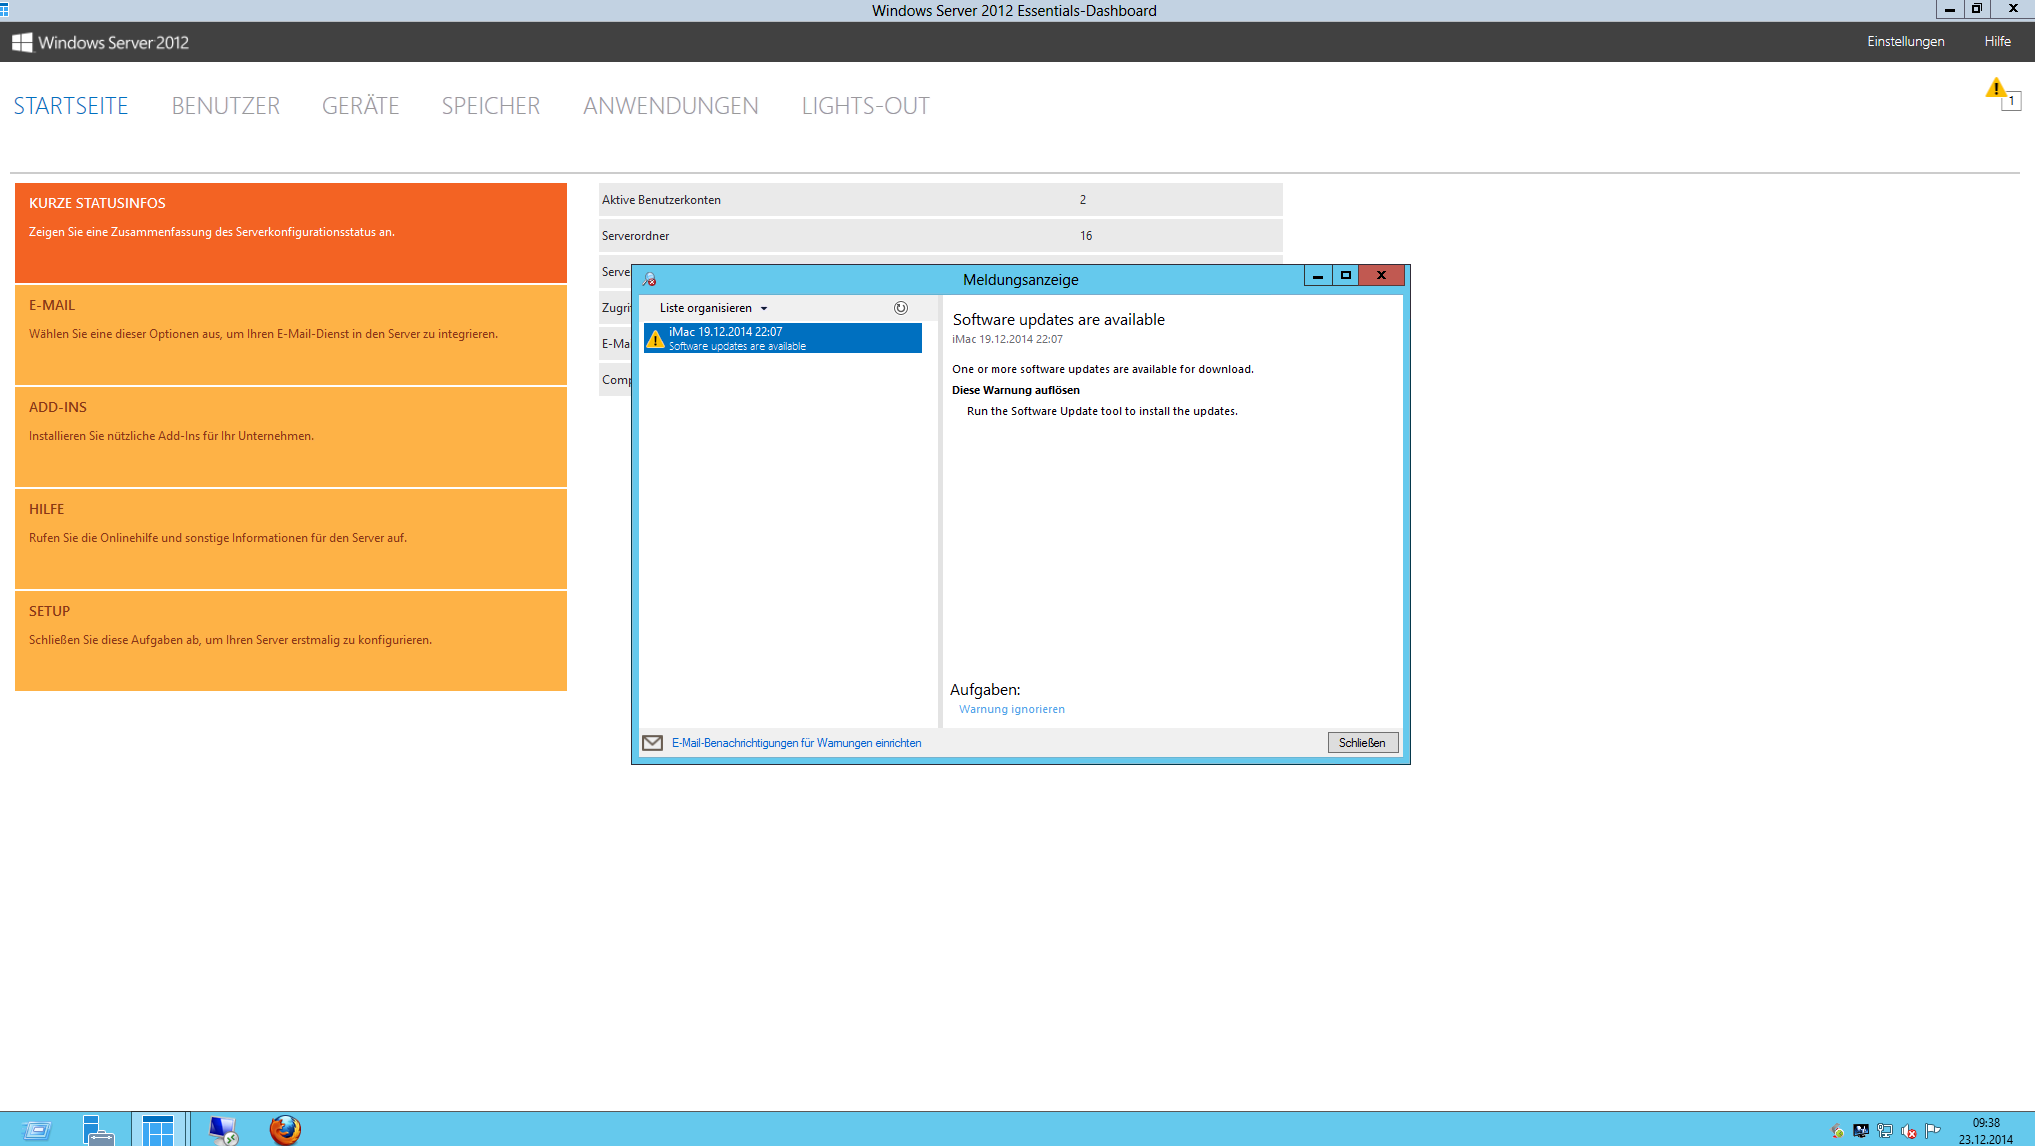This screenshot has height=1146, width=2035.
Task: Click the muted speaker icon in system tray
Action: coord(1909,1131)
